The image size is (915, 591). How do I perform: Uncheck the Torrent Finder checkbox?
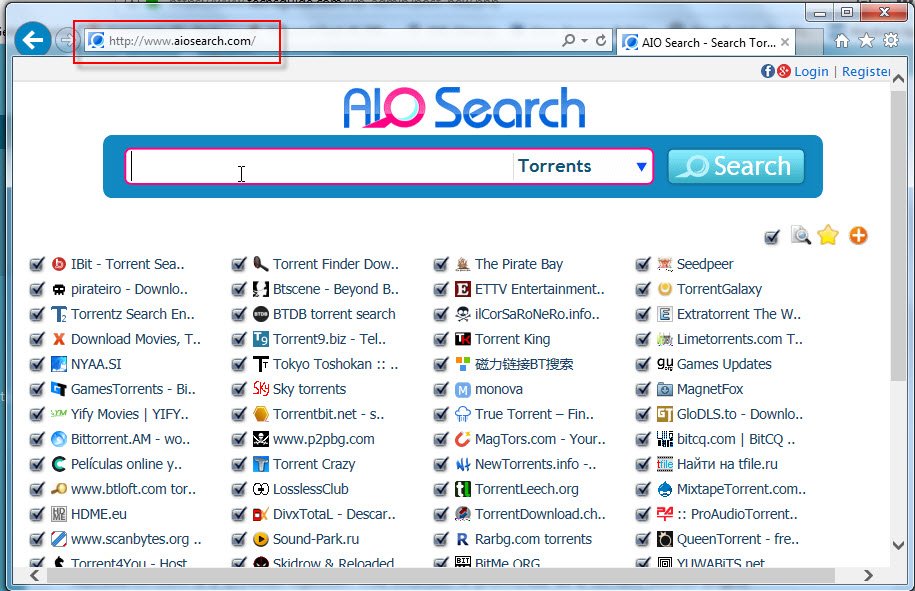(x=239, y=264)
